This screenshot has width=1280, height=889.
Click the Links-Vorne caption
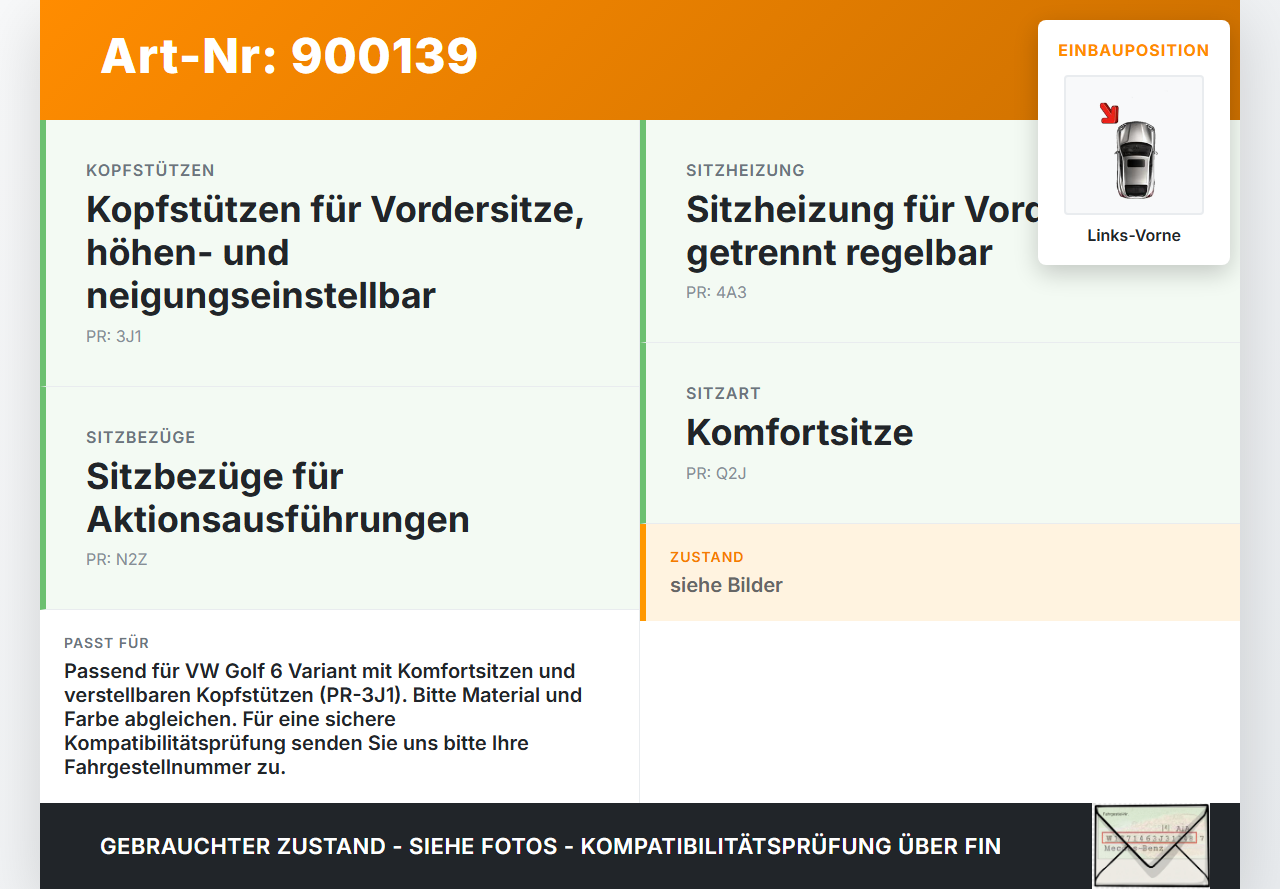[x=1134, y=236]
